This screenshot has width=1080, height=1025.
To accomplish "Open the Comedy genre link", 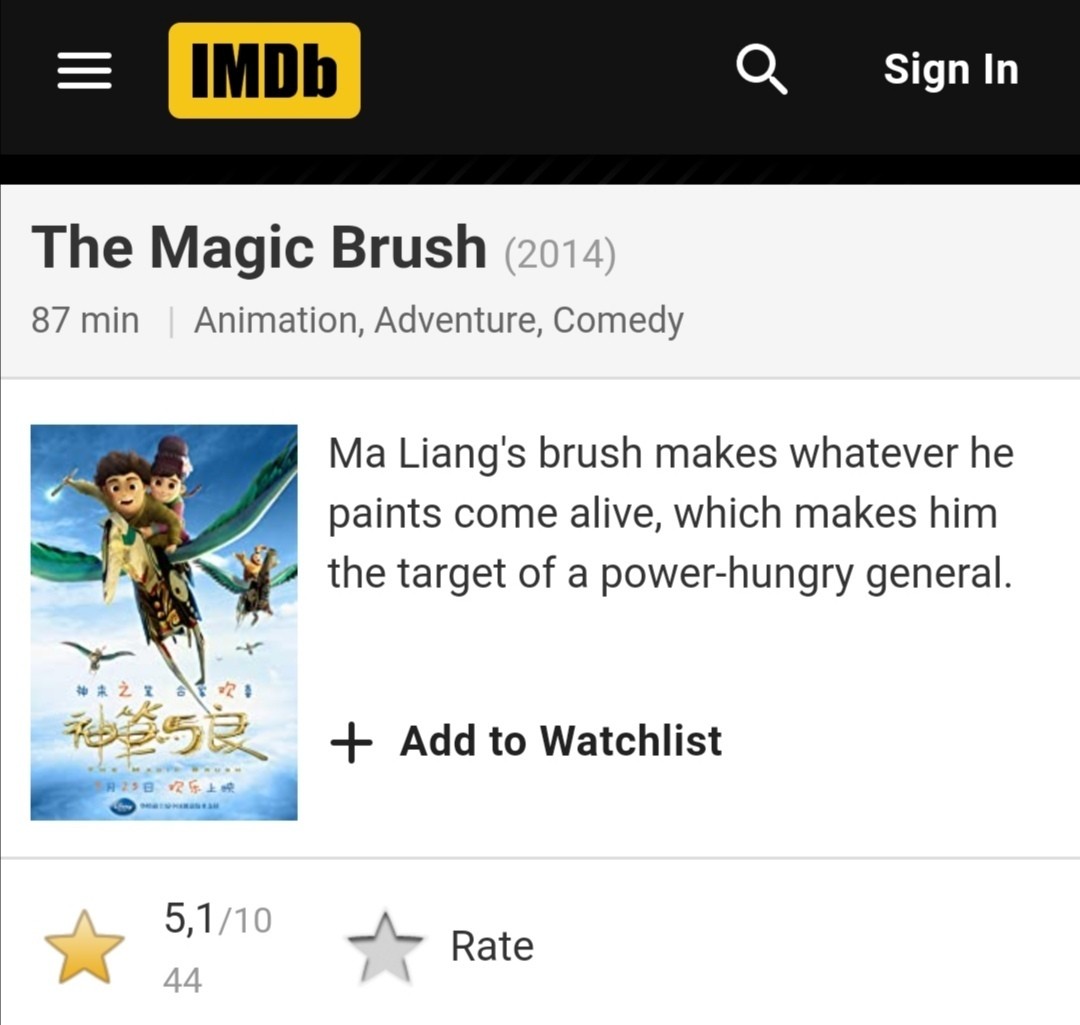I will tap(618, 321).
